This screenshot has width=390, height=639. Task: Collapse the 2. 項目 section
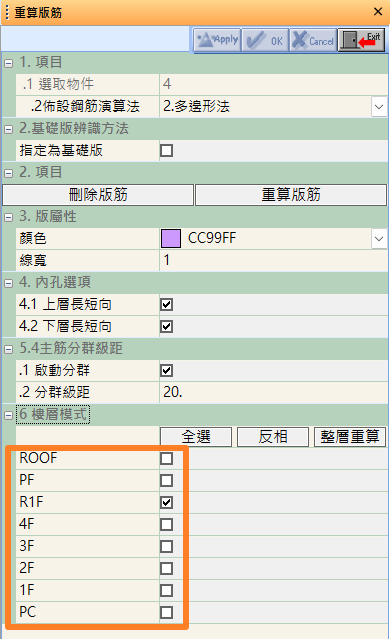[9, 173]
